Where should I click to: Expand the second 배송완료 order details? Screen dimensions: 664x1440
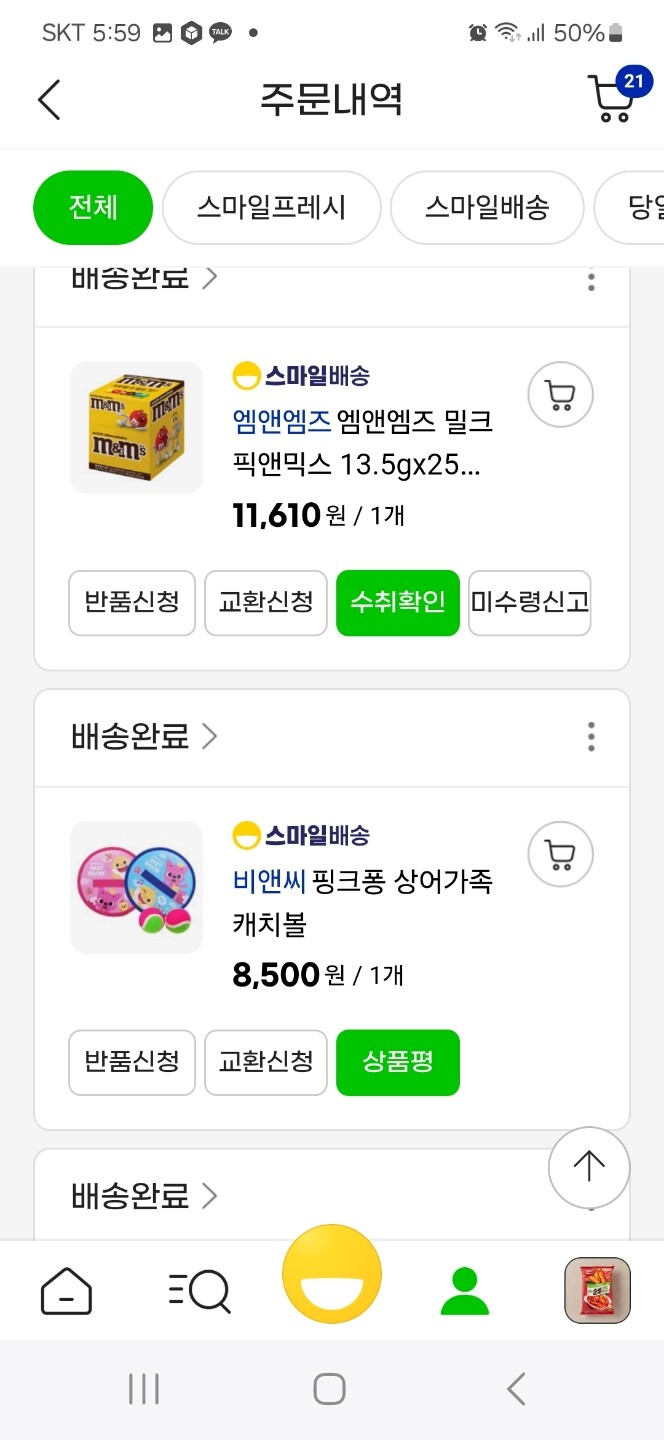tap(143, 736)
